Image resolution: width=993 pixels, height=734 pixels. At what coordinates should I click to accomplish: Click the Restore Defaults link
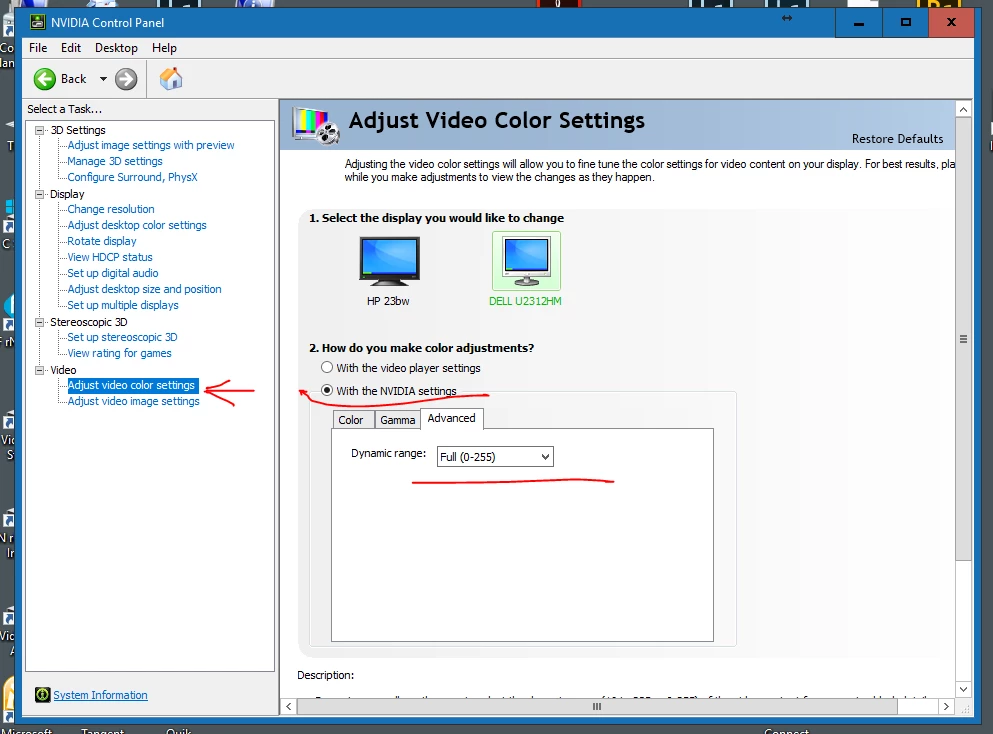pyautogui.click(x=897, y=139)
